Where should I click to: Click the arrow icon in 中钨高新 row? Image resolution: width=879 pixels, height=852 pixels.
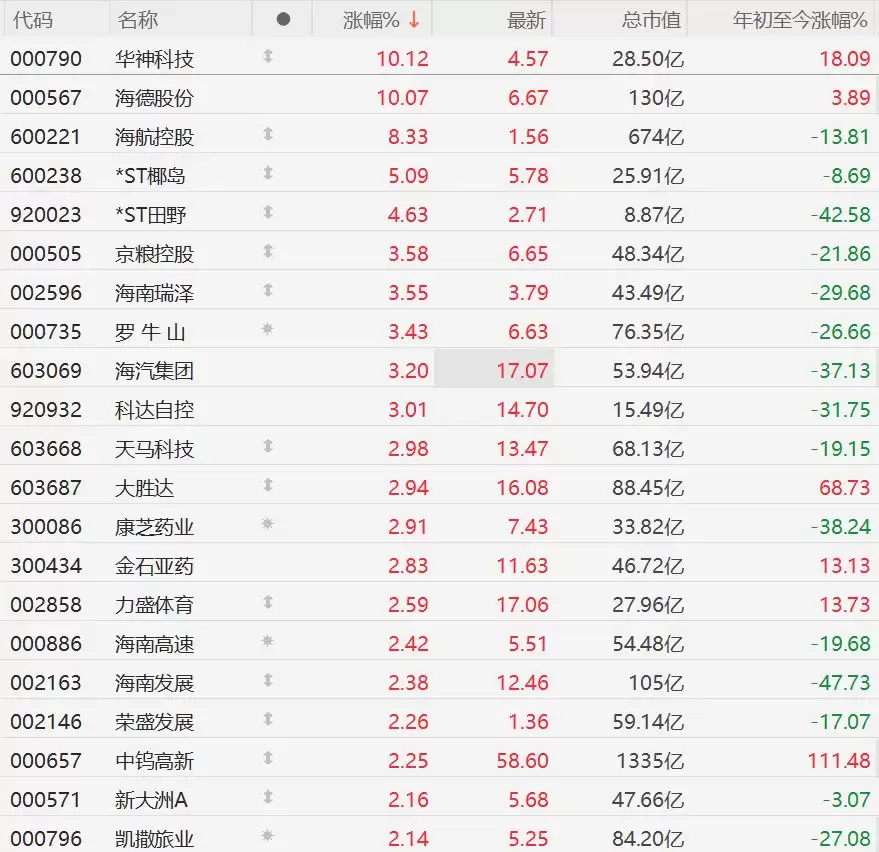(267, 760)
